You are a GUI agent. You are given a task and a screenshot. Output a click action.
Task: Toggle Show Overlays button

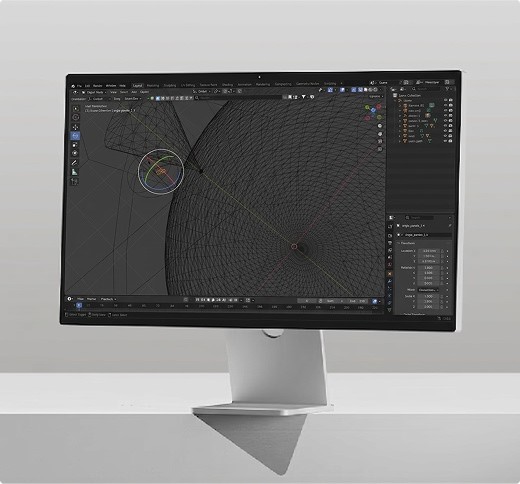342,90
